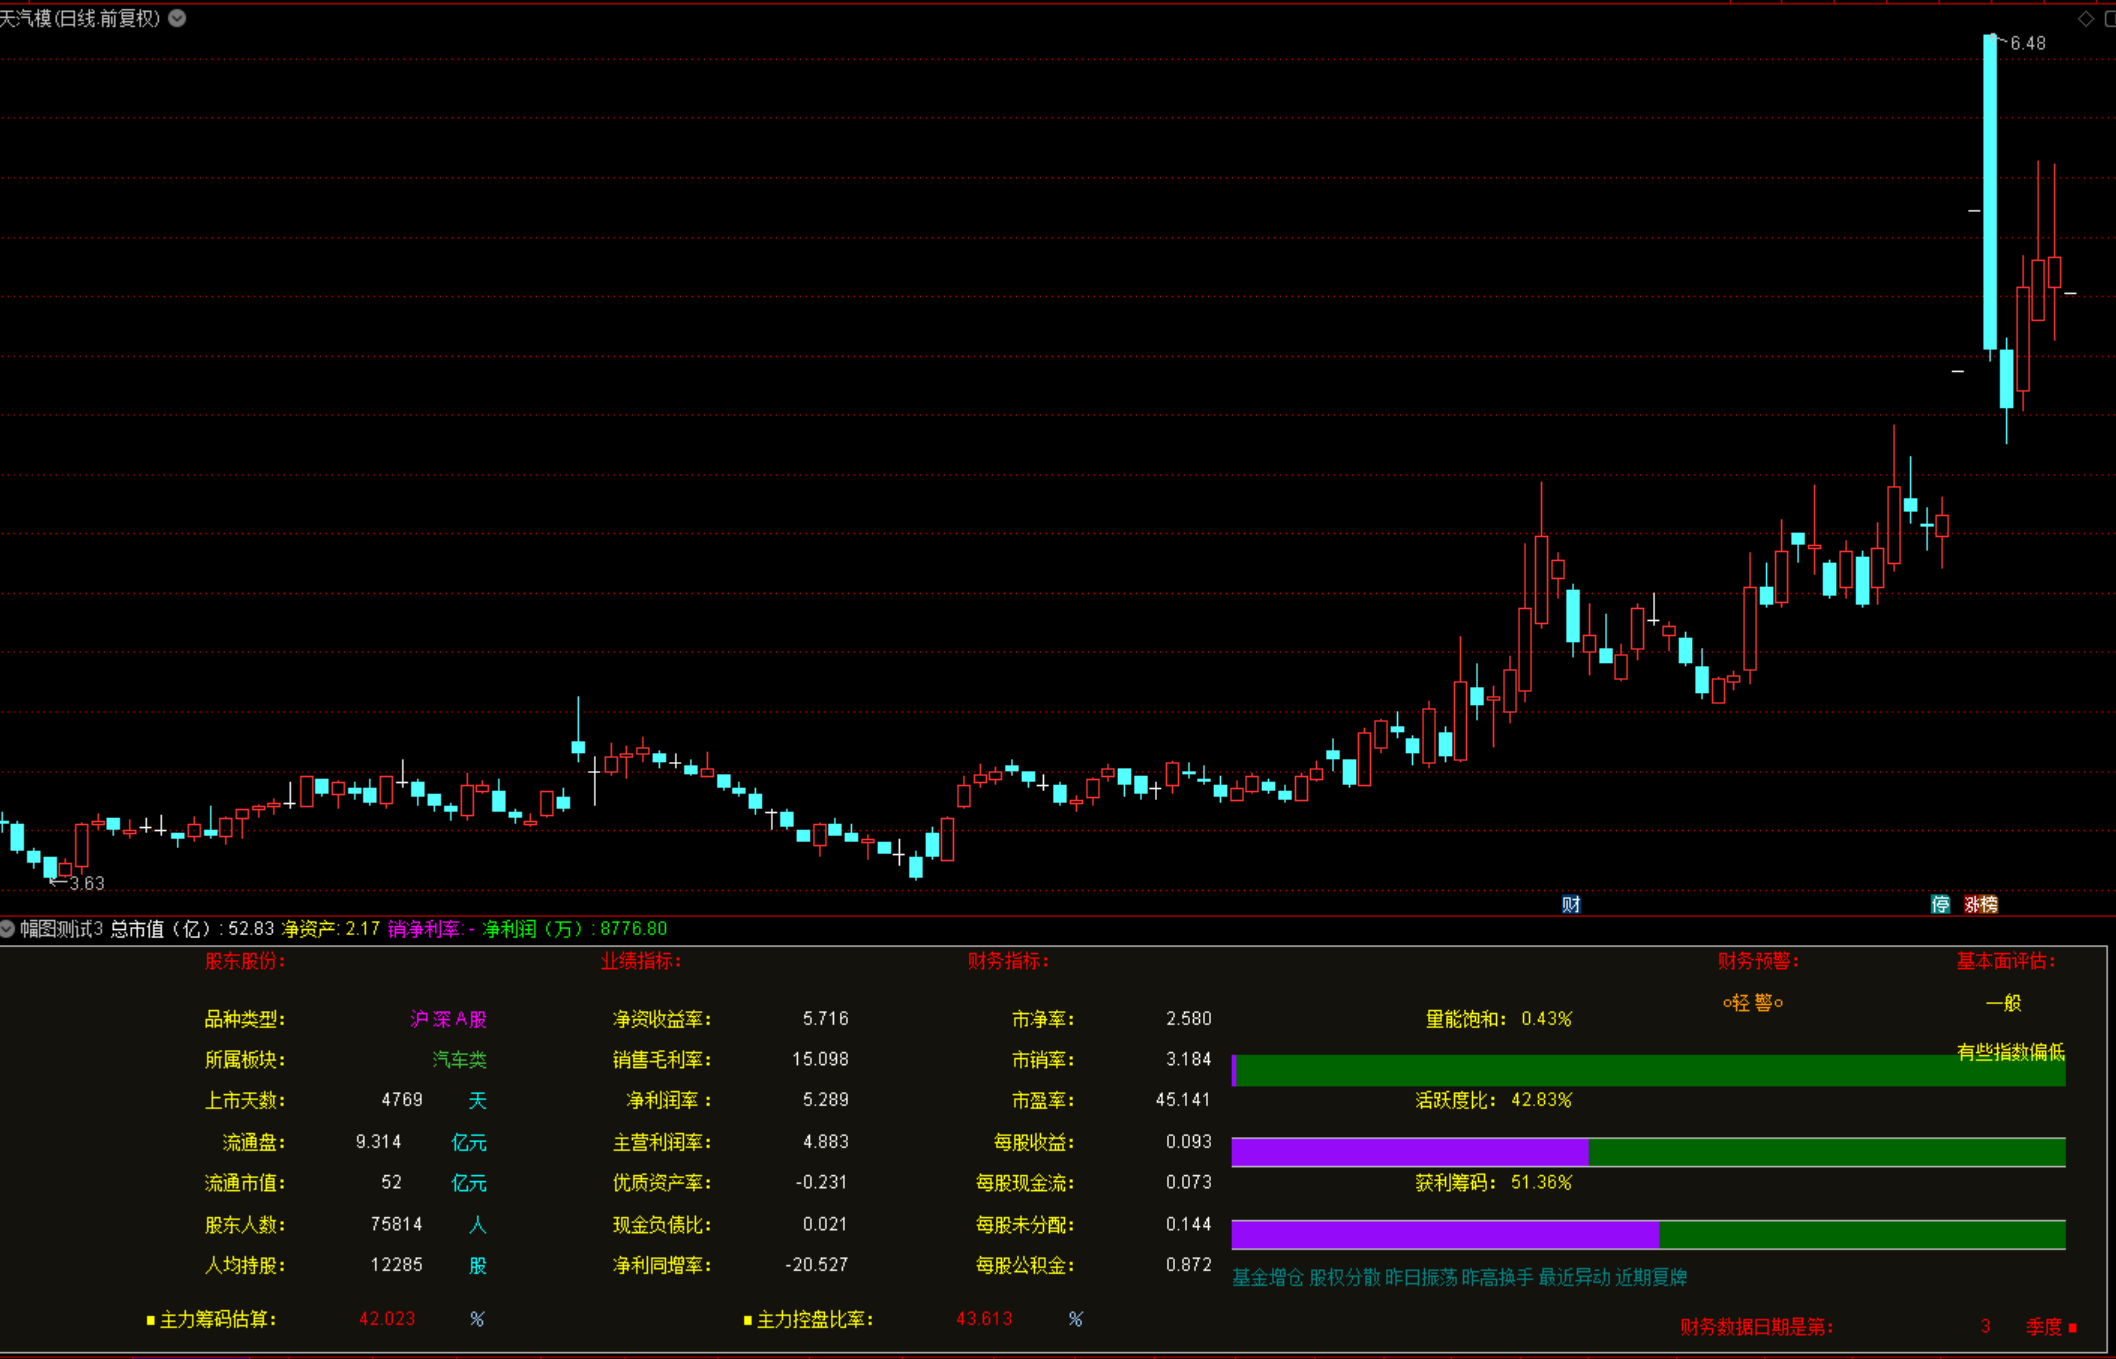Open the 汽车类 sector link

[x=459, y=1059]
